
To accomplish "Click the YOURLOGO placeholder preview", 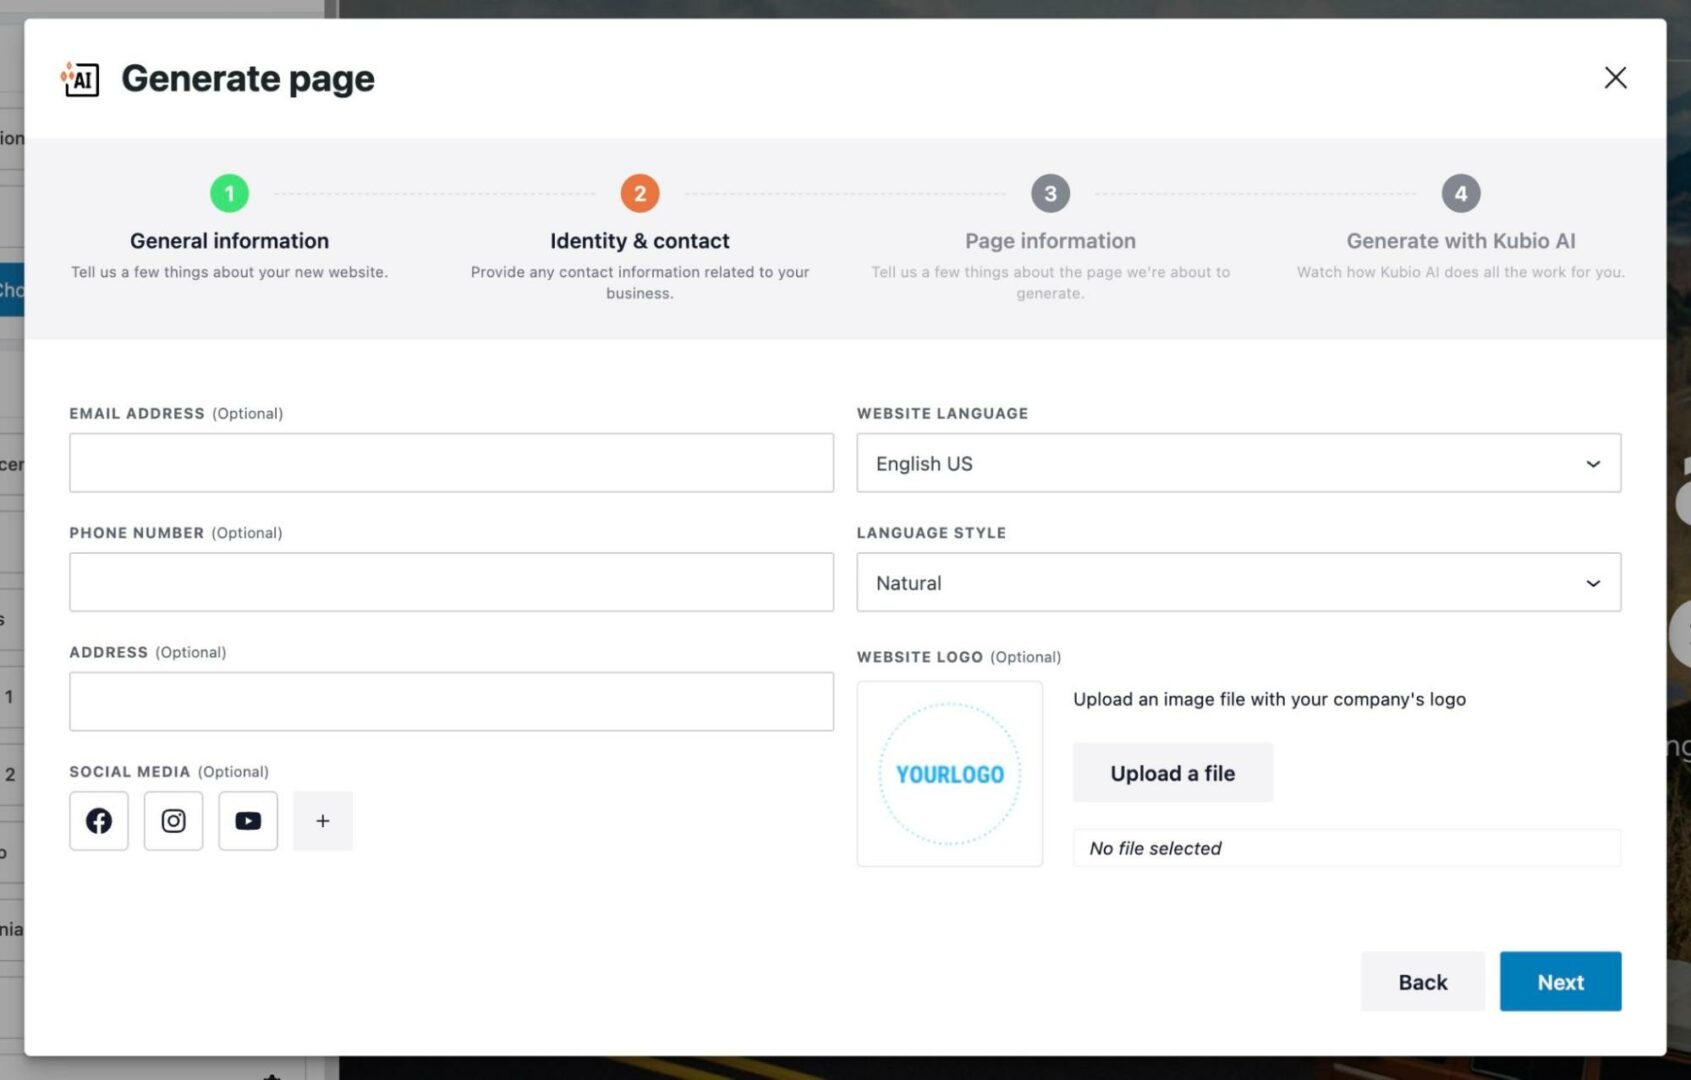I will point(949,773).
